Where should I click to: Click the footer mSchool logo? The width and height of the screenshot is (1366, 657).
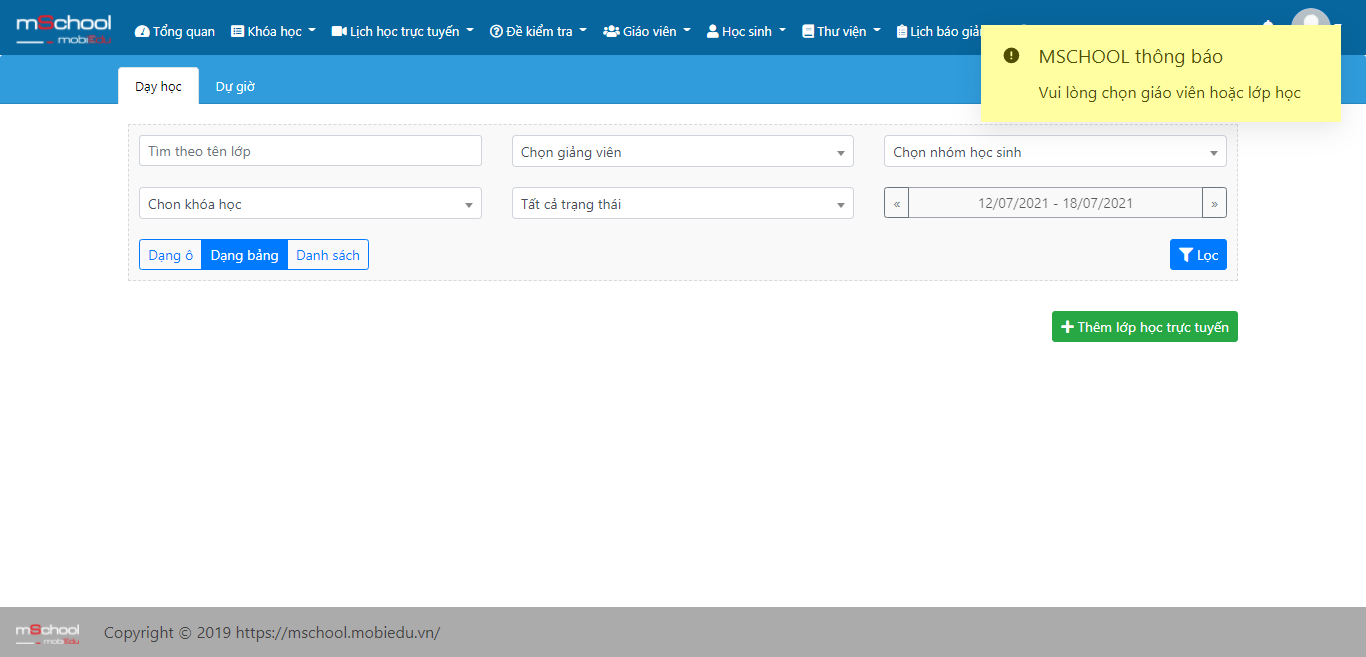47,632
